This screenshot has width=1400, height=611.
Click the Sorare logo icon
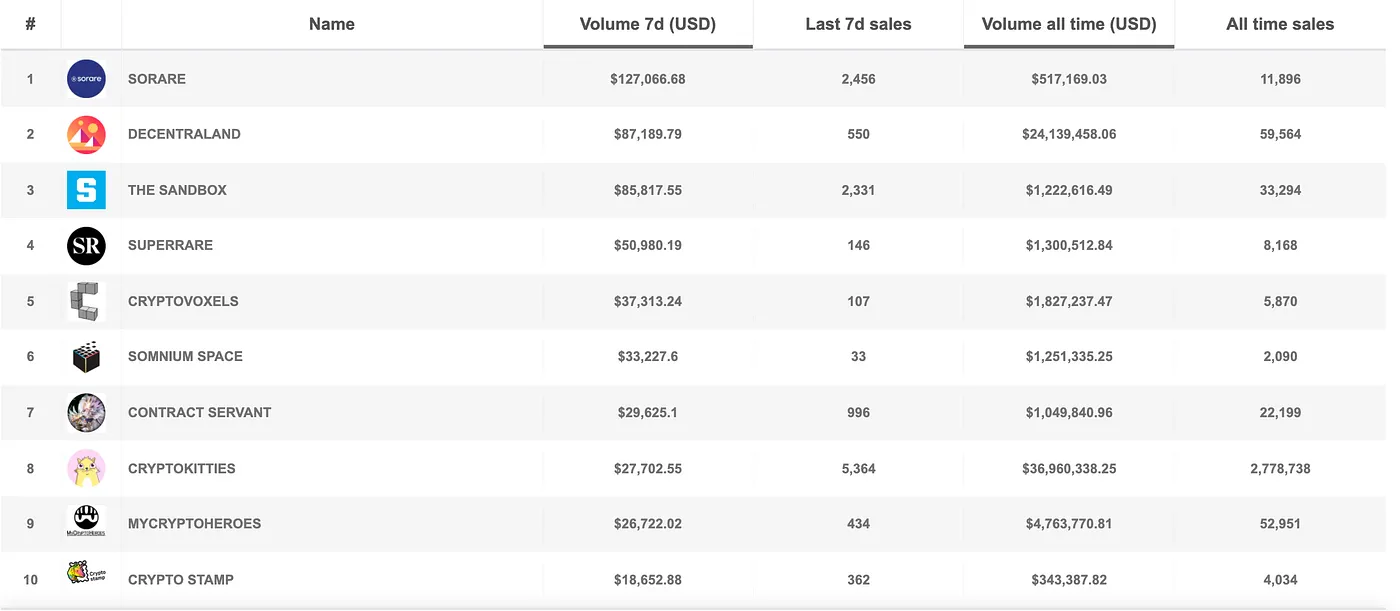(86, 79)
